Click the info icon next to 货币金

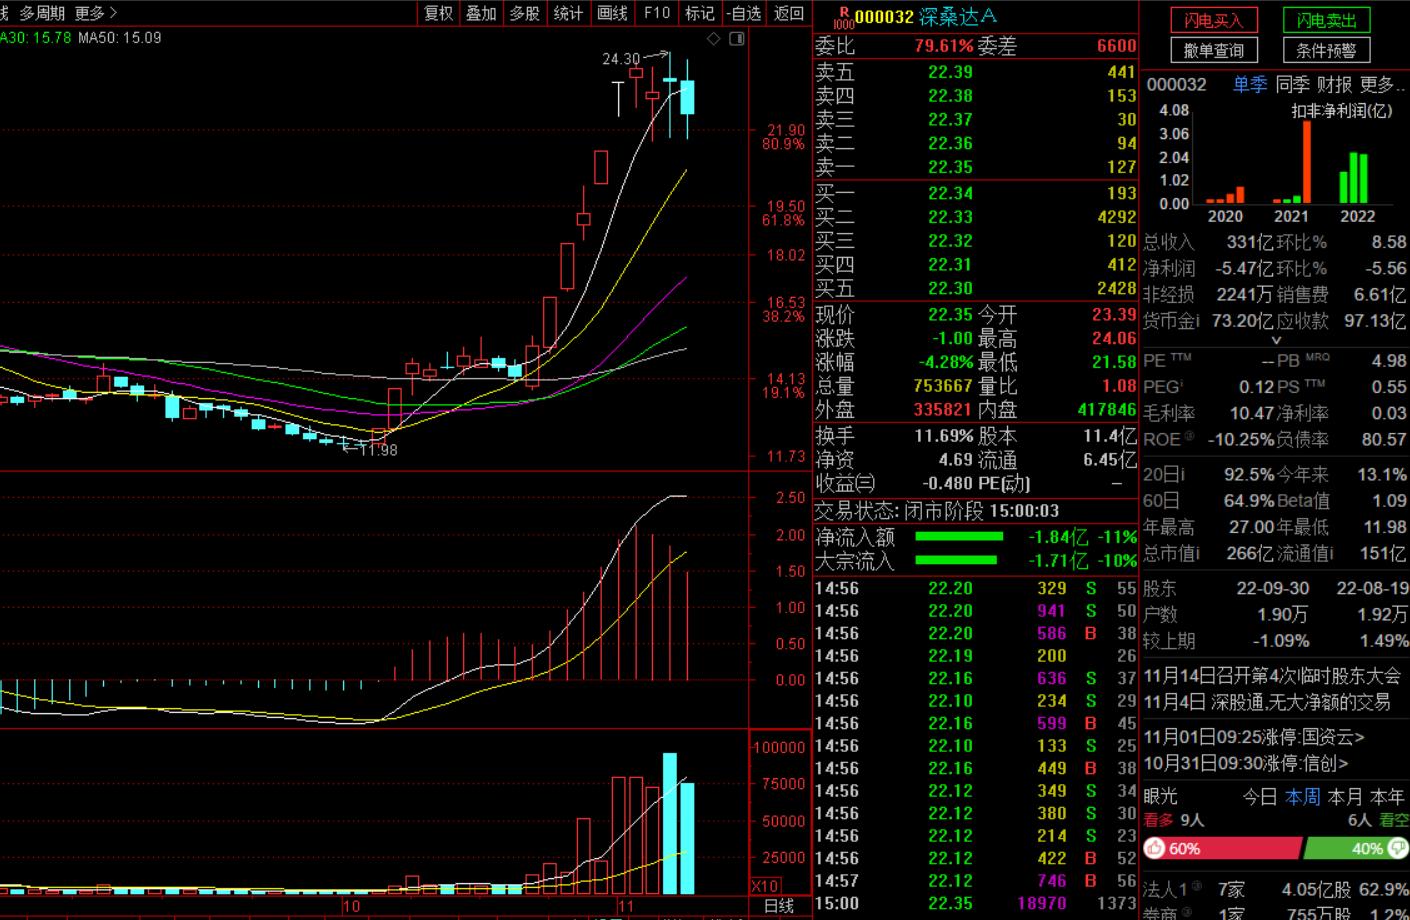coord(1197,320)
